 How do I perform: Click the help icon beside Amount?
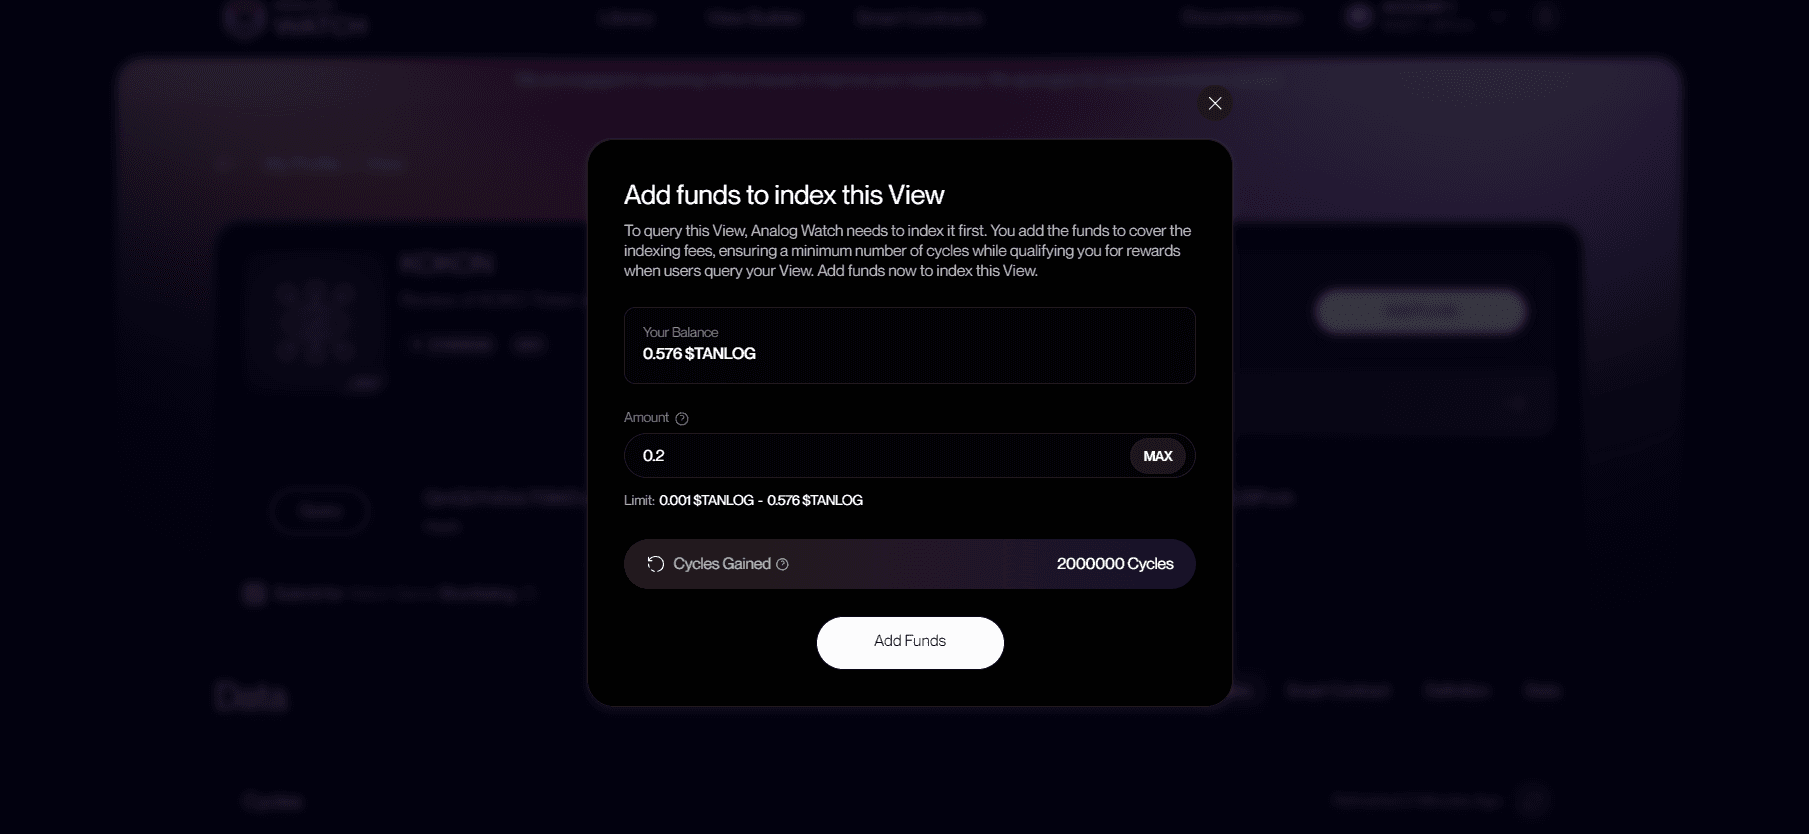[682, 418]
